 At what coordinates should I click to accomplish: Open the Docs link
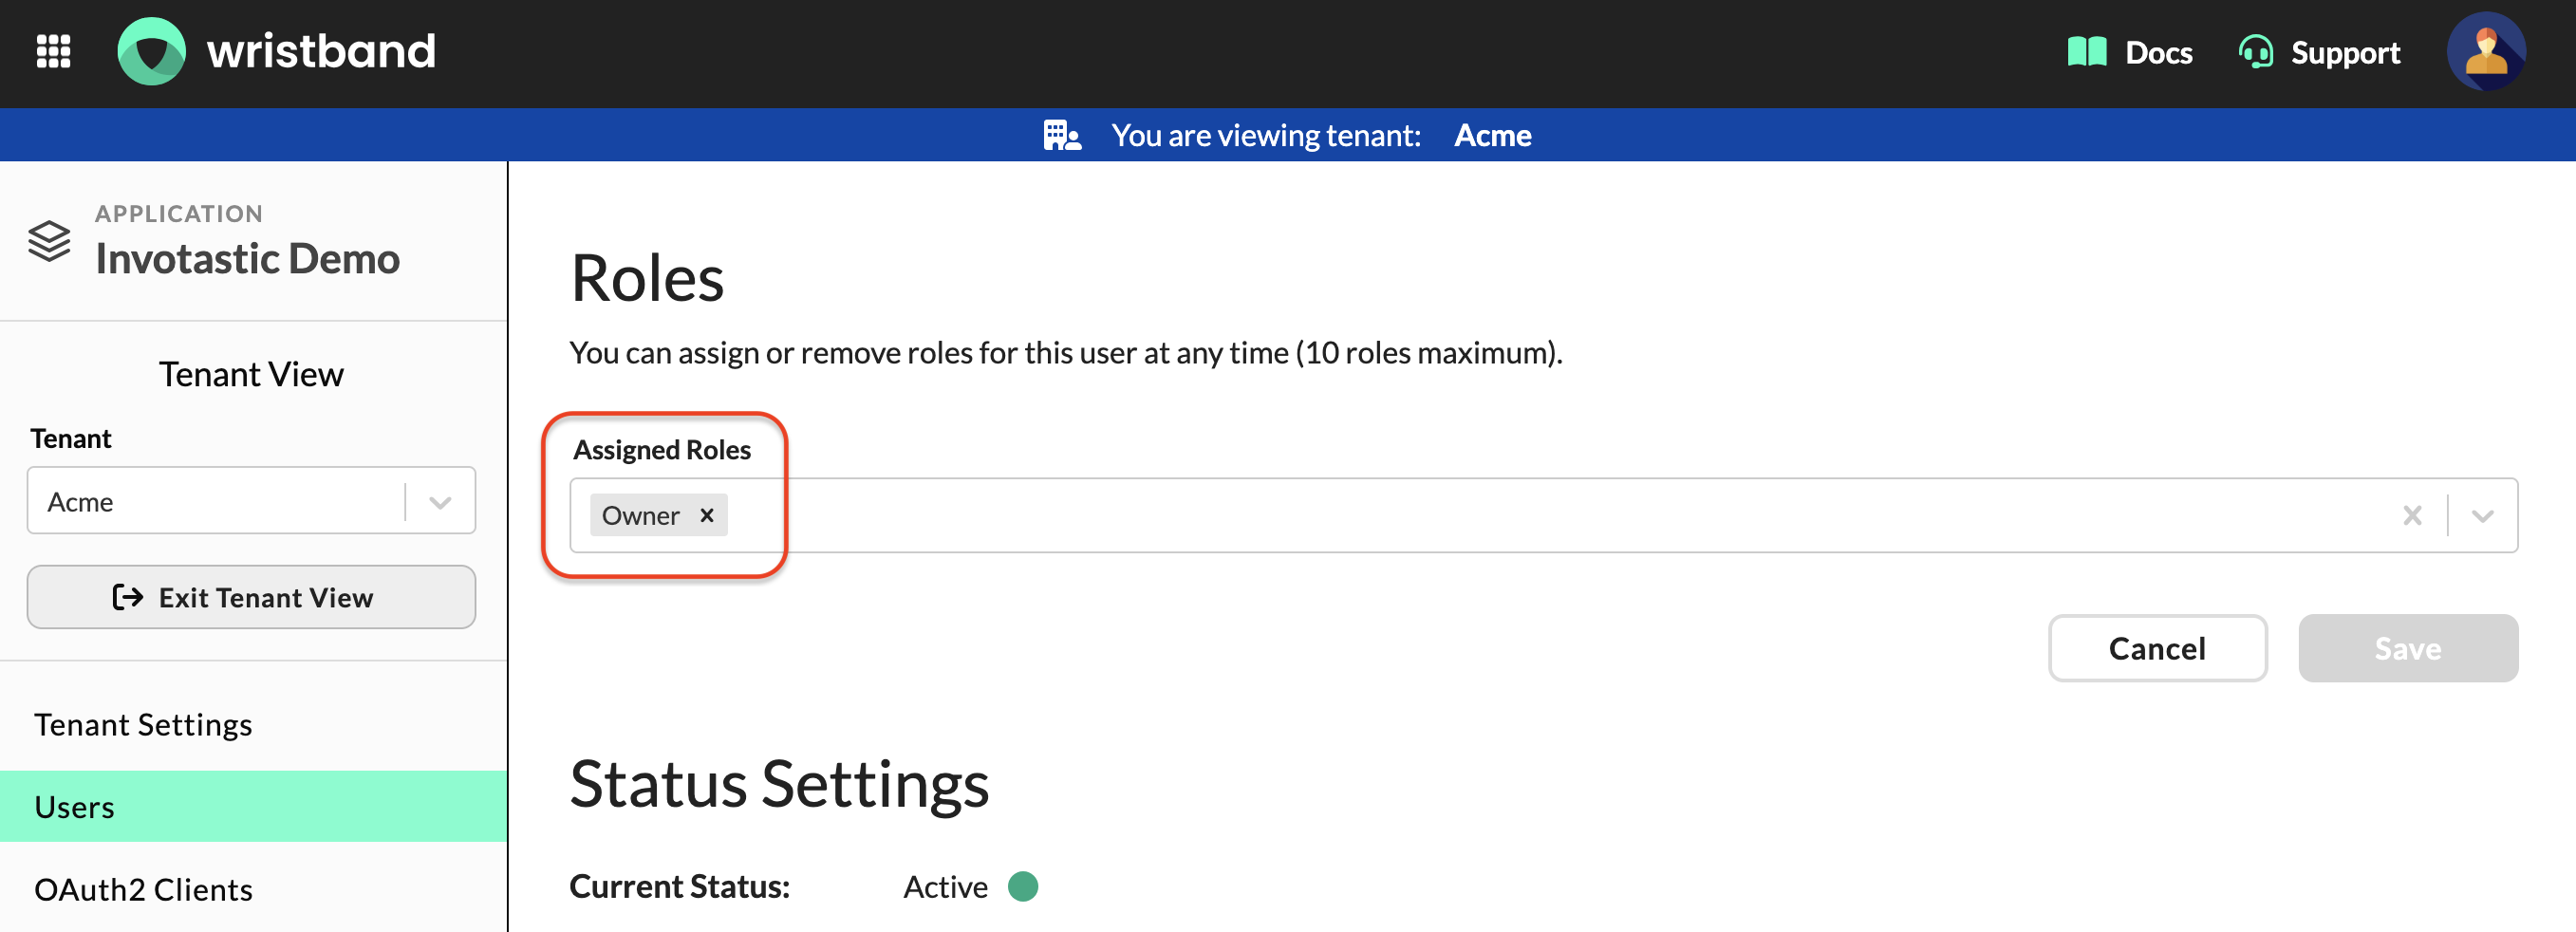pyautogui.click(x=2129, y=52)
